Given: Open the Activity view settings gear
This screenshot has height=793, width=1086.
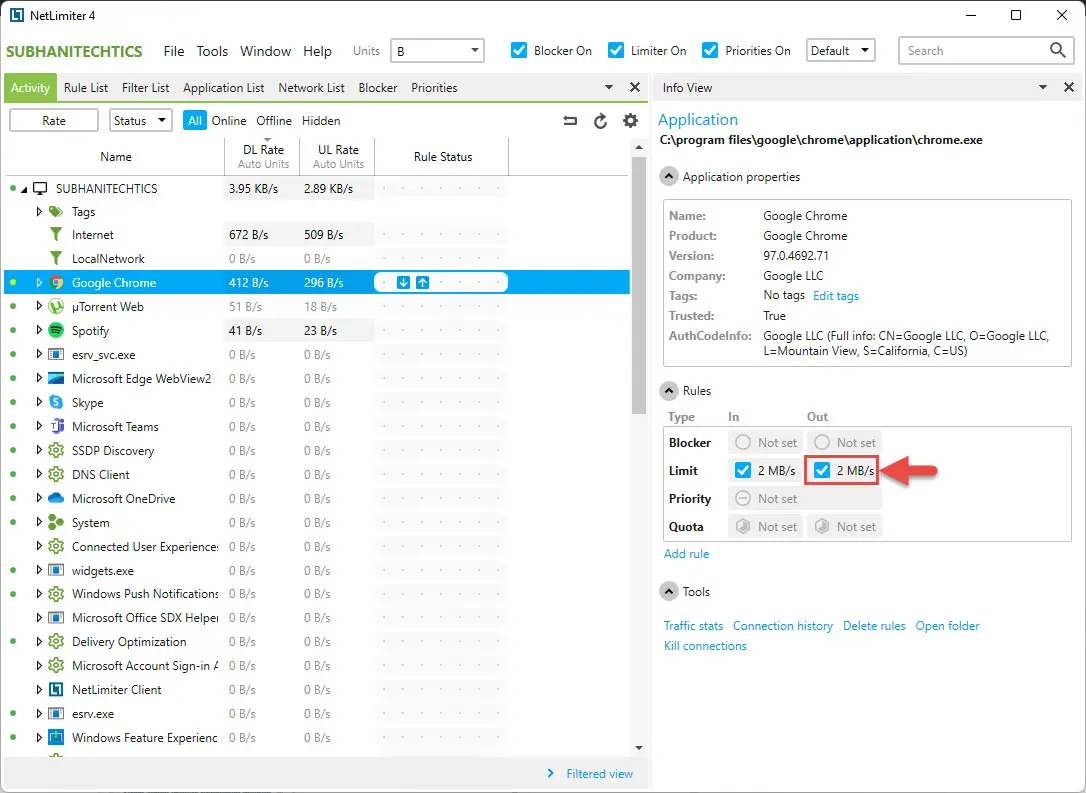Looking at the screenshot, I should 630,121.
